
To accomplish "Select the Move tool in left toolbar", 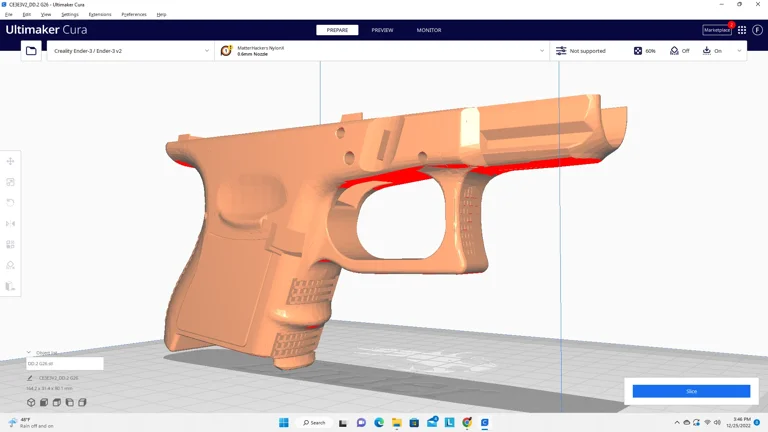I will [11, 161].
